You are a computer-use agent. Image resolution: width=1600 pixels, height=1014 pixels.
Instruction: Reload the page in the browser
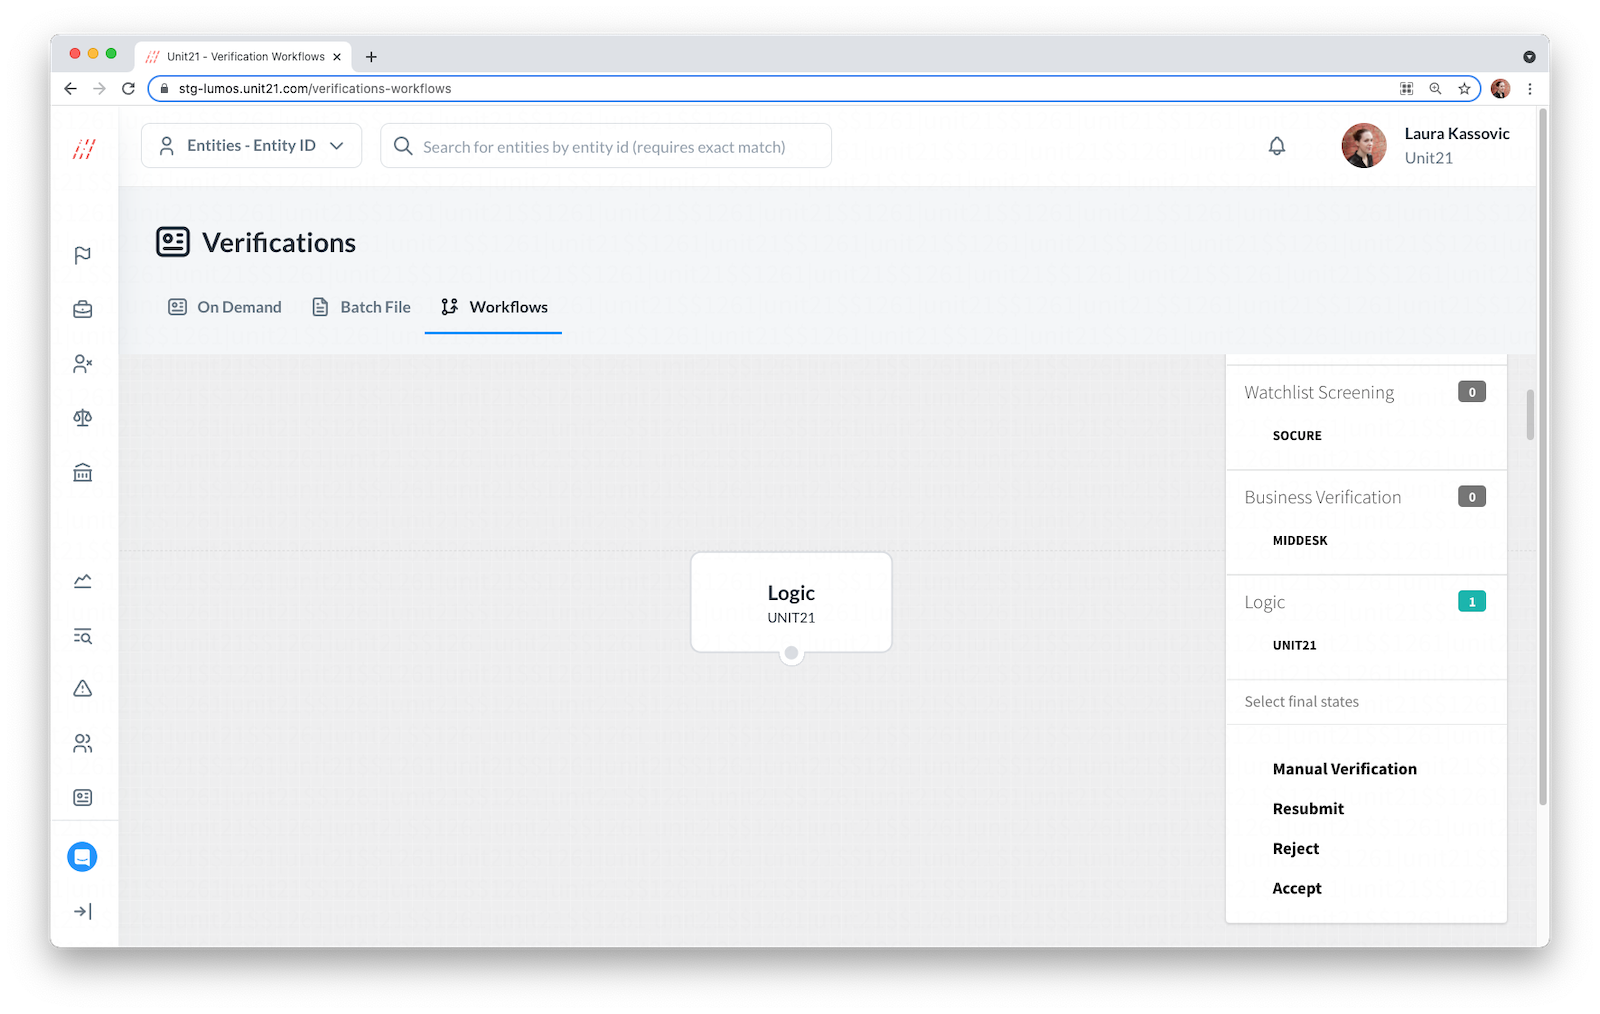click(x=128, y=89)
